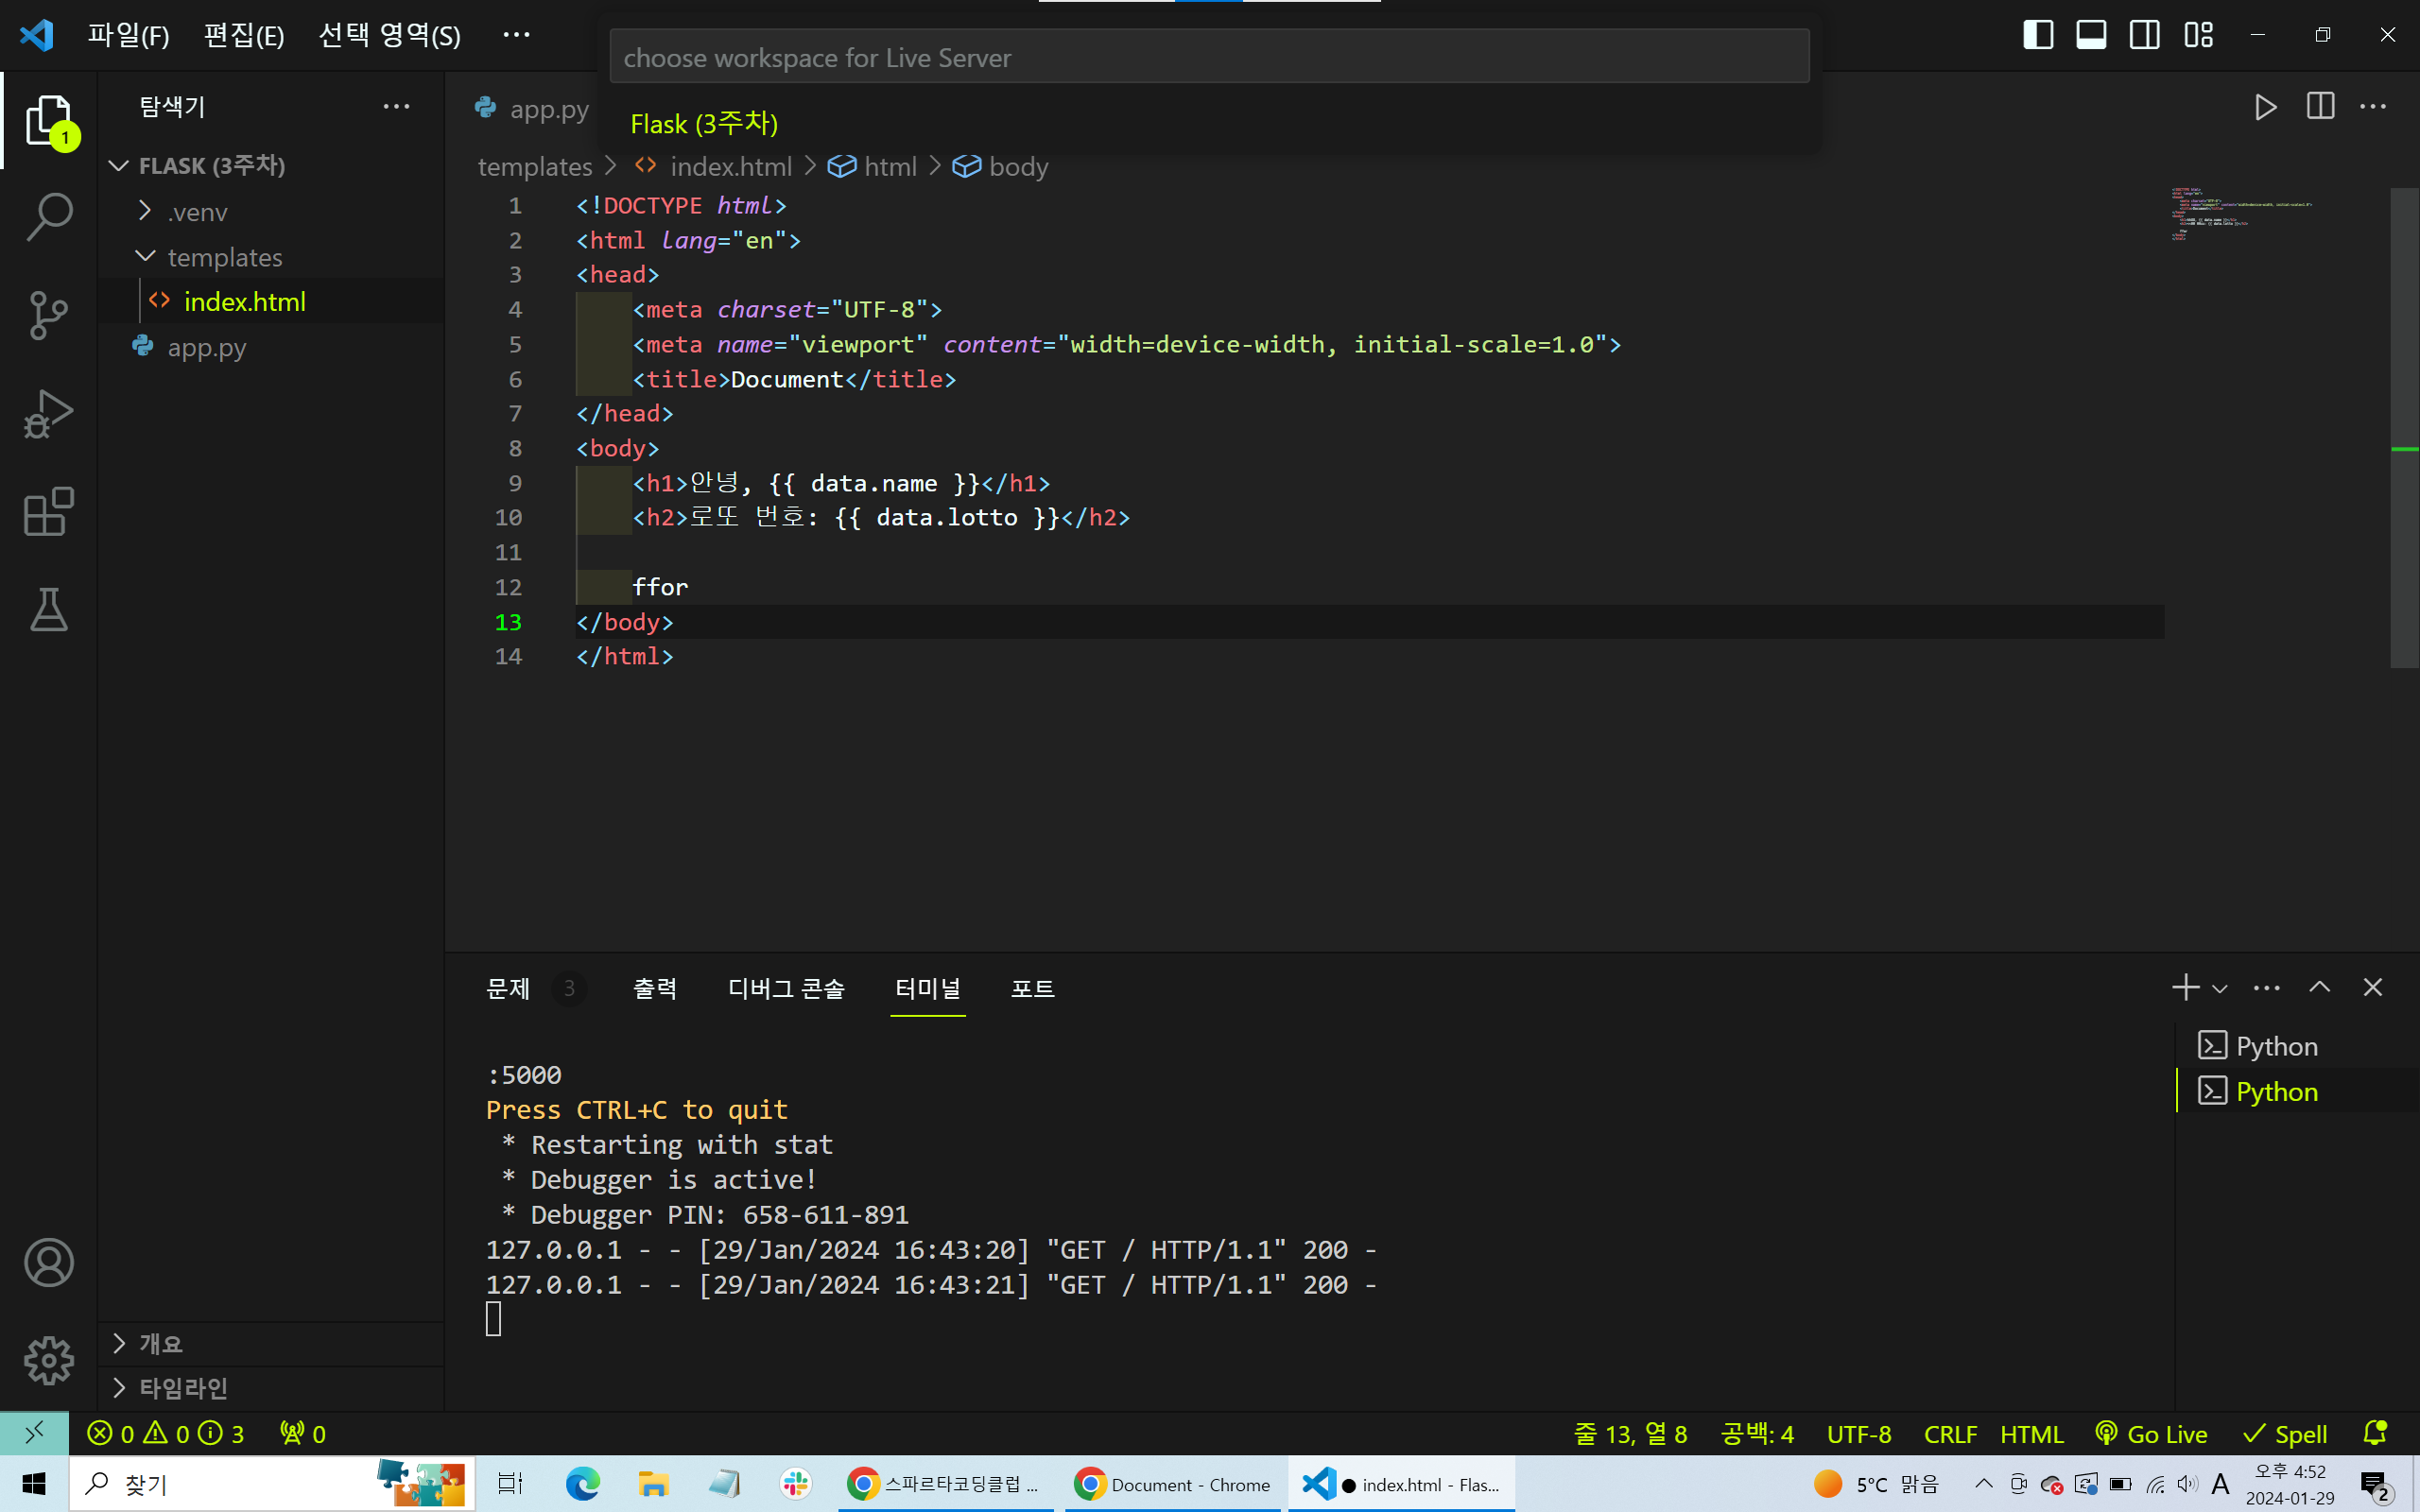The width and height of the screenshot is (2420, 1512).
Task: Select the first Python terminal instance
Action: [x=2297, y=1045]
